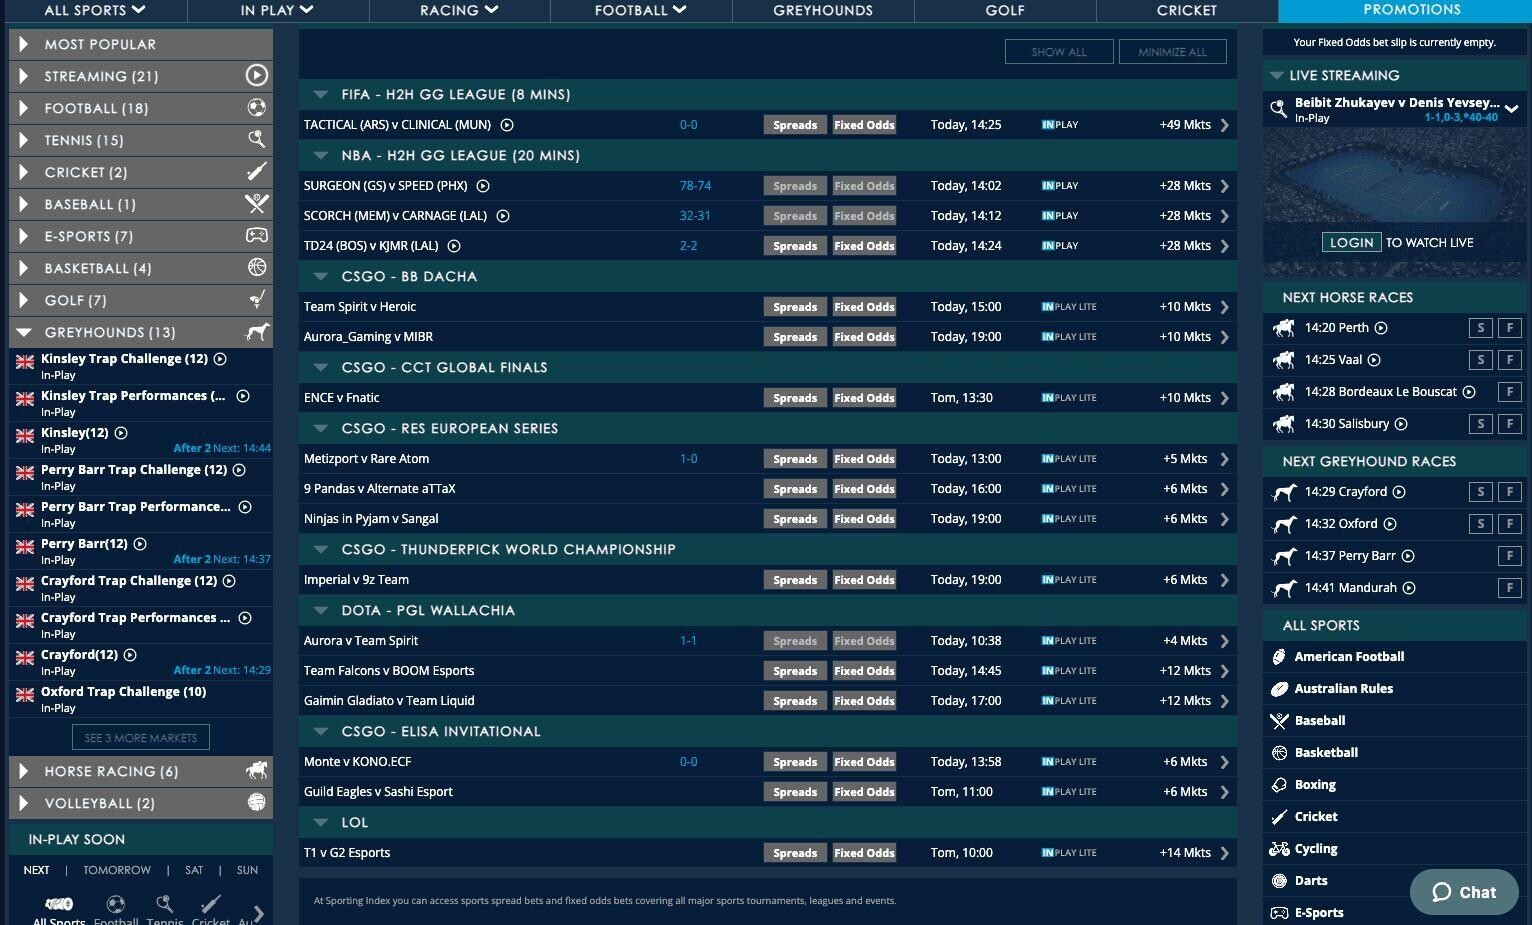This screenshot has height=925, width=1532.
Task: Click the game controller icon for E-Sports
Action: [x=257, y=236]
